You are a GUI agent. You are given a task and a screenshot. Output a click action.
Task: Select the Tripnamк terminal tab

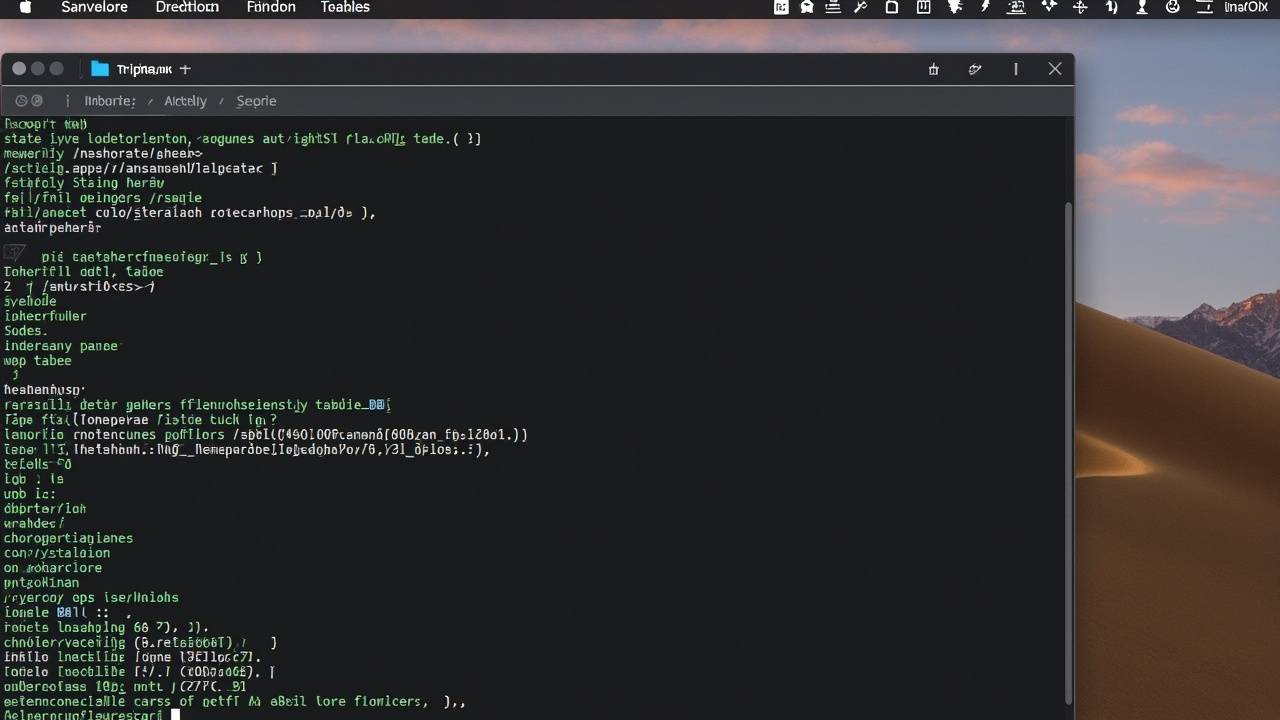144,69
